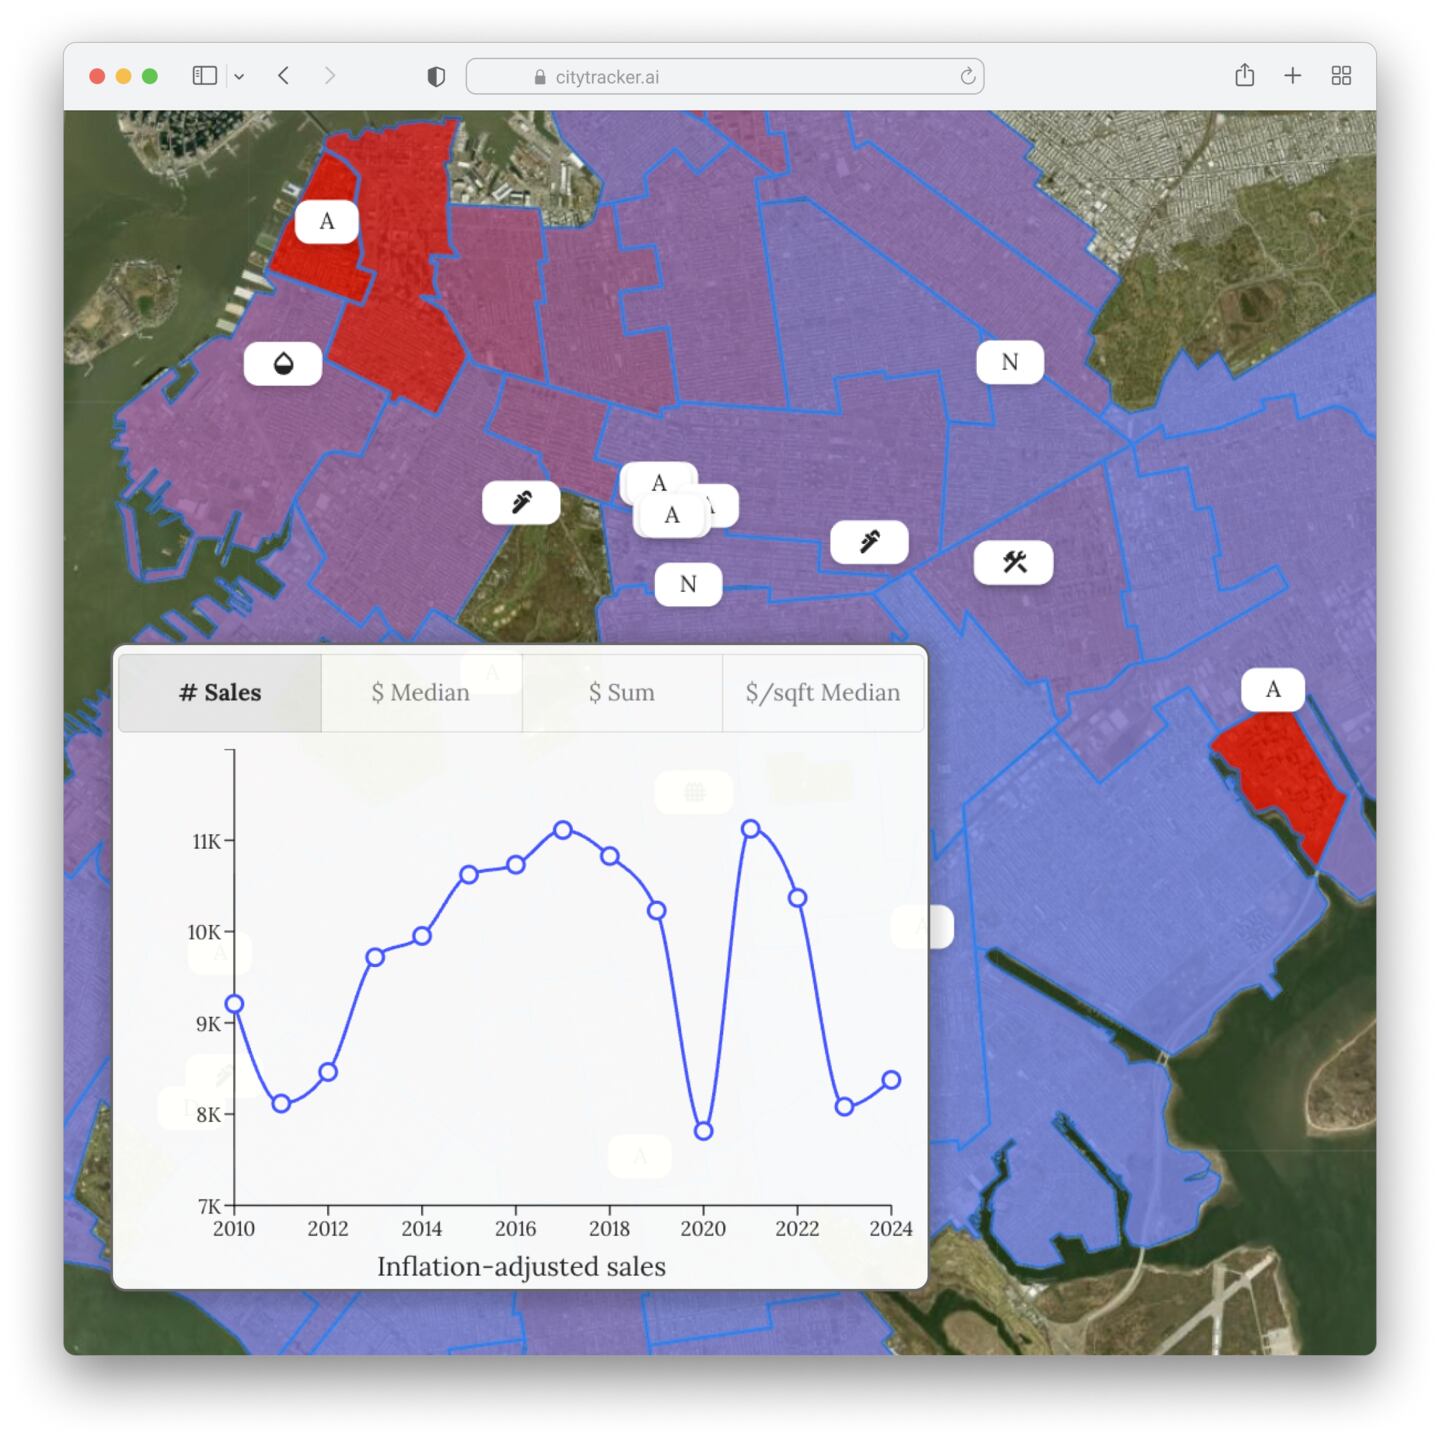The image size is (1440, 1440).
Task: Open the crossed hammer and wrench marker
Action: 1013,562
